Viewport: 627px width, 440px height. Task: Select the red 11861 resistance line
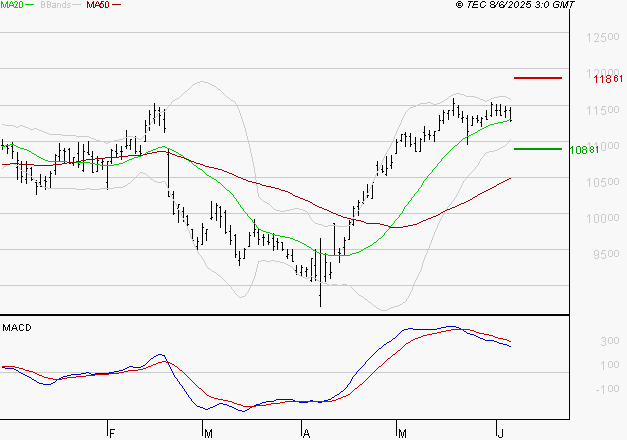537,77
